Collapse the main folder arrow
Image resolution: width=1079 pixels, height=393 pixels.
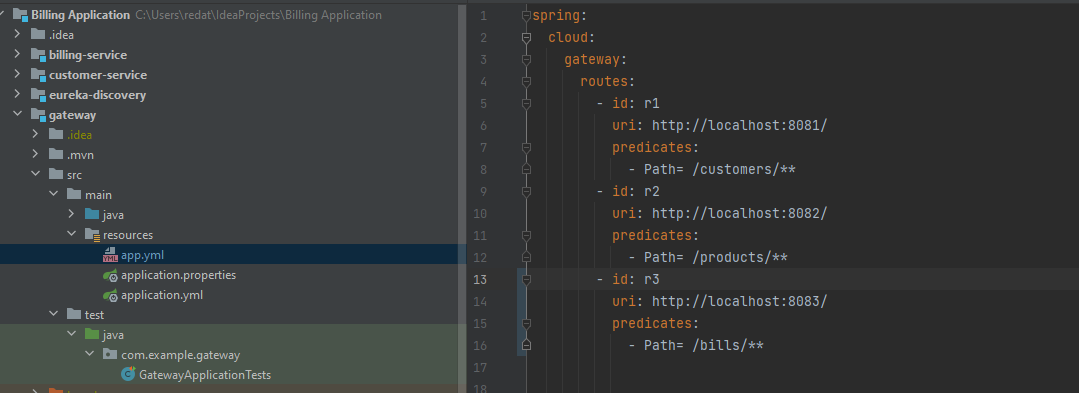pyautogui.click(x=54, y=195)
